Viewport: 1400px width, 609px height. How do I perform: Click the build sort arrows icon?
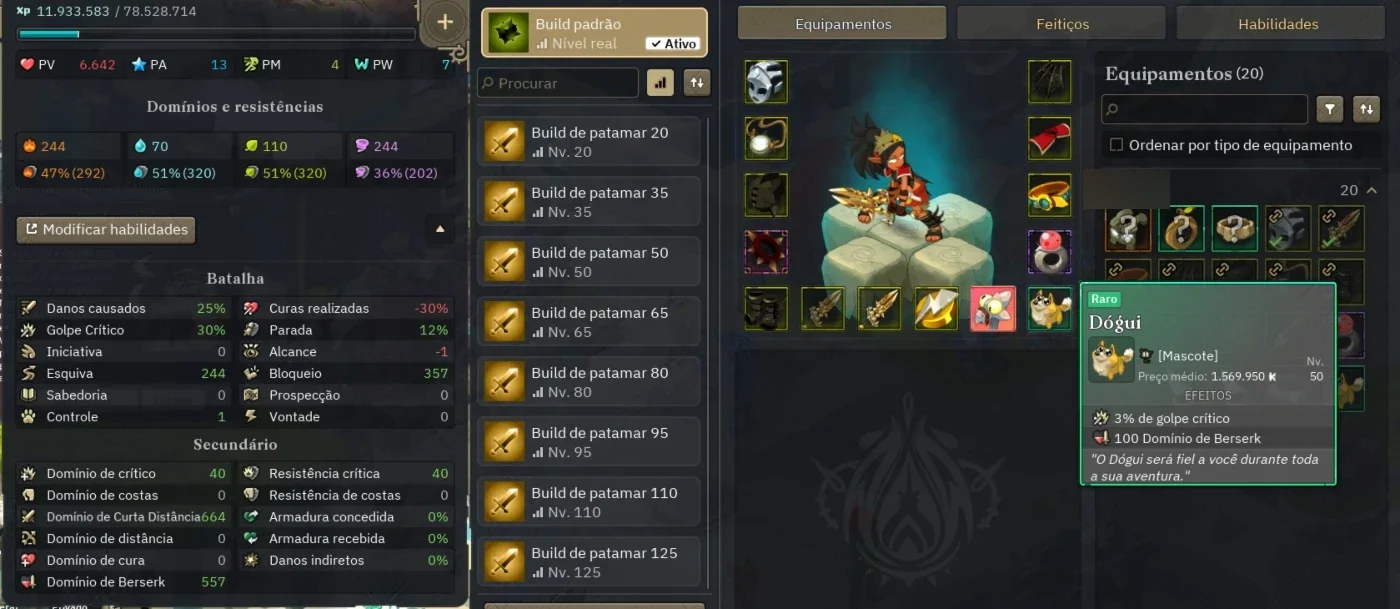click(697, 83)
